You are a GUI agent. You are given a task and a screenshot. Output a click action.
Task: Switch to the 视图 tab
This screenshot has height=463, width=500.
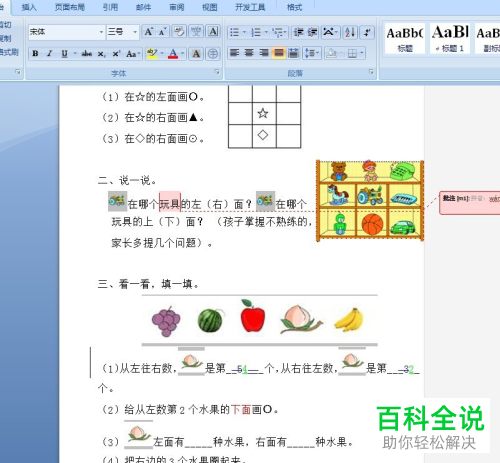click(x=210, y=7)
